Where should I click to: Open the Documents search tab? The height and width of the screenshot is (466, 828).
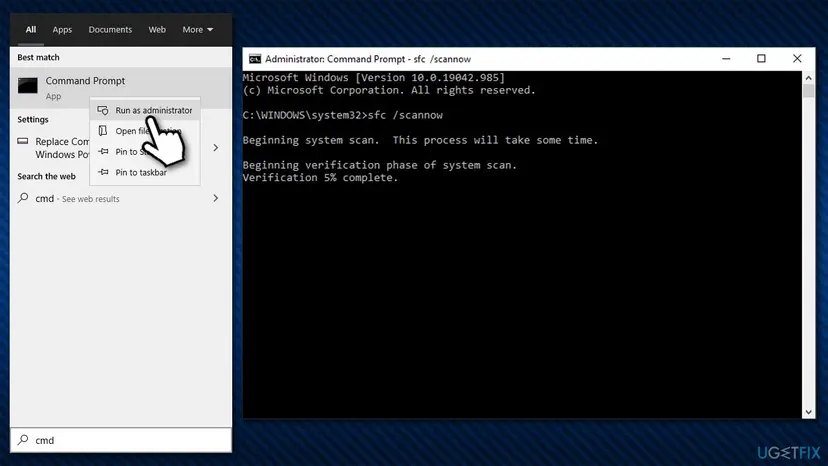coord(110,30)
